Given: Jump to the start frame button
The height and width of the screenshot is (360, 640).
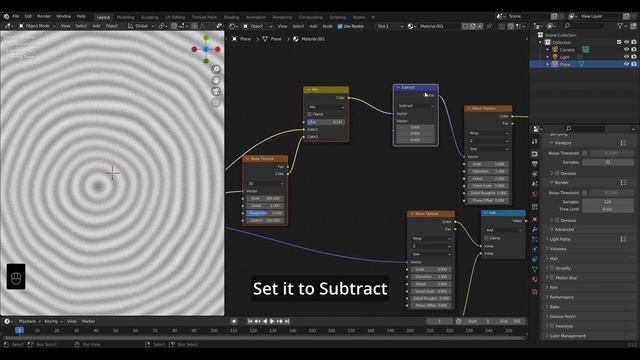Looking at the screenshot, I should (x=250, y=322).
